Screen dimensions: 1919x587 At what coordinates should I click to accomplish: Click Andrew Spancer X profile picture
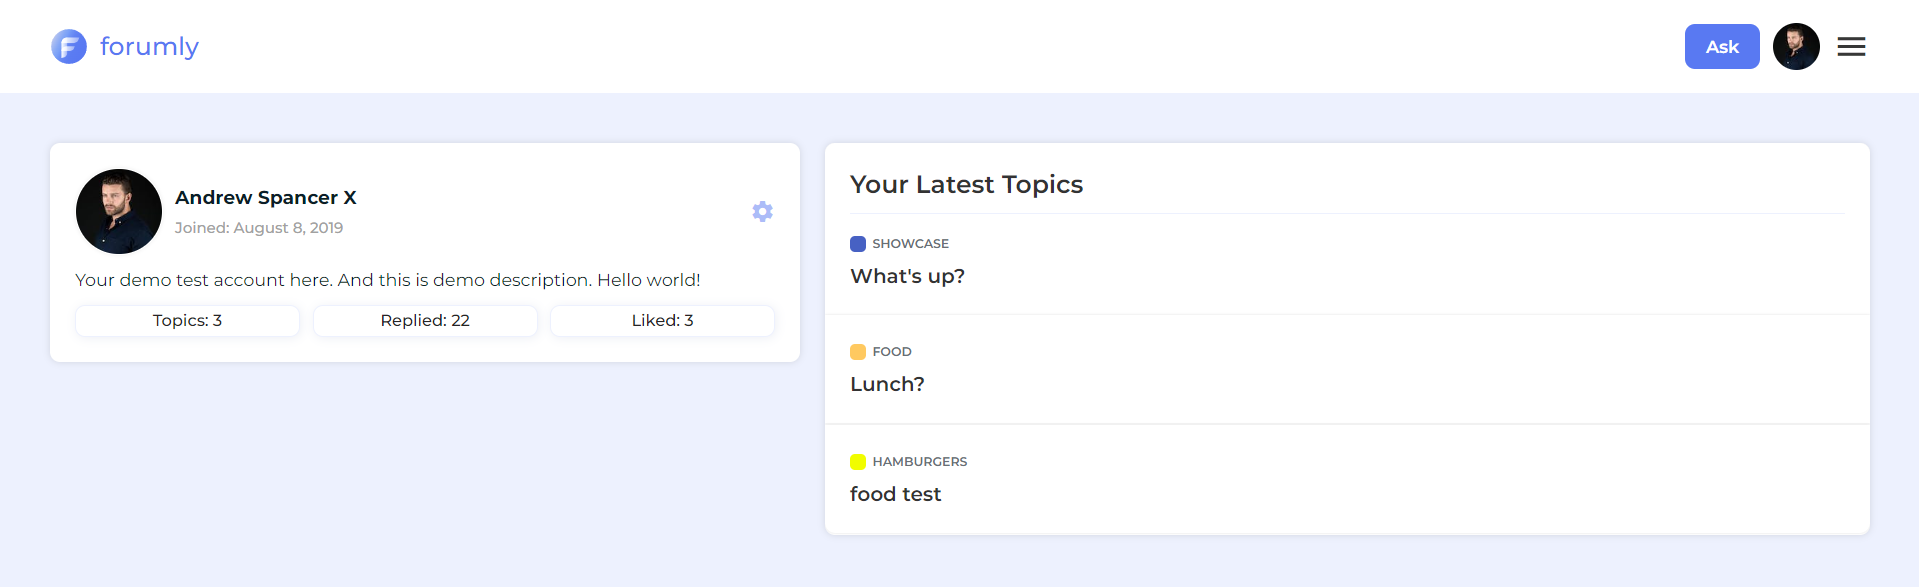[119, 212]
